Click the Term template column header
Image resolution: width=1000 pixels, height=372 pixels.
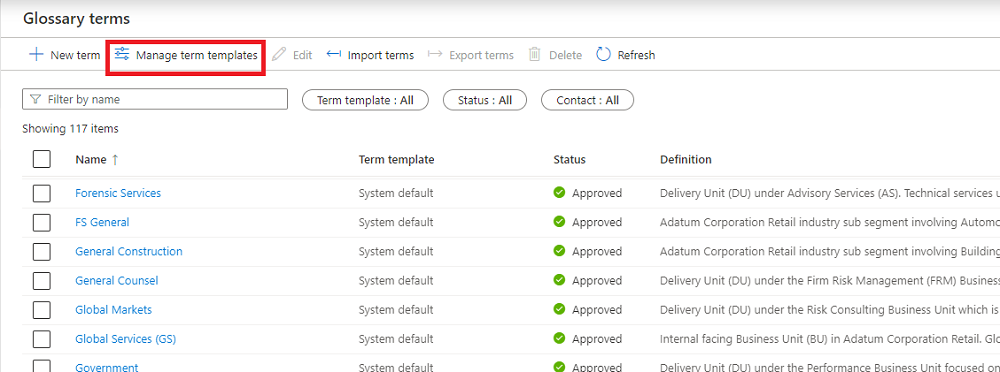coord(397,160)
